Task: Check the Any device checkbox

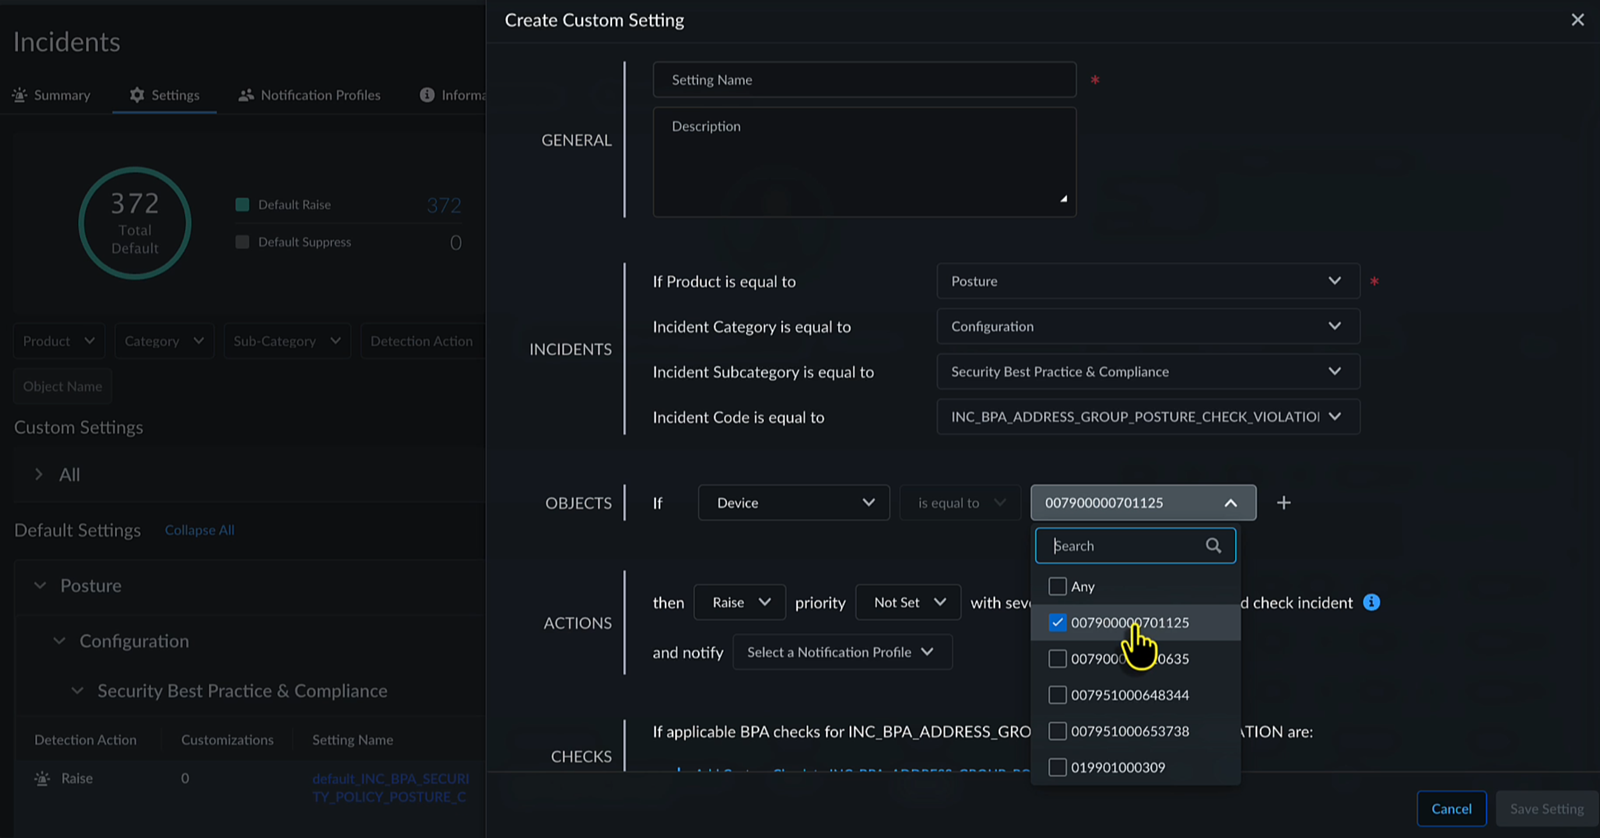Action: coord(1057,586)
